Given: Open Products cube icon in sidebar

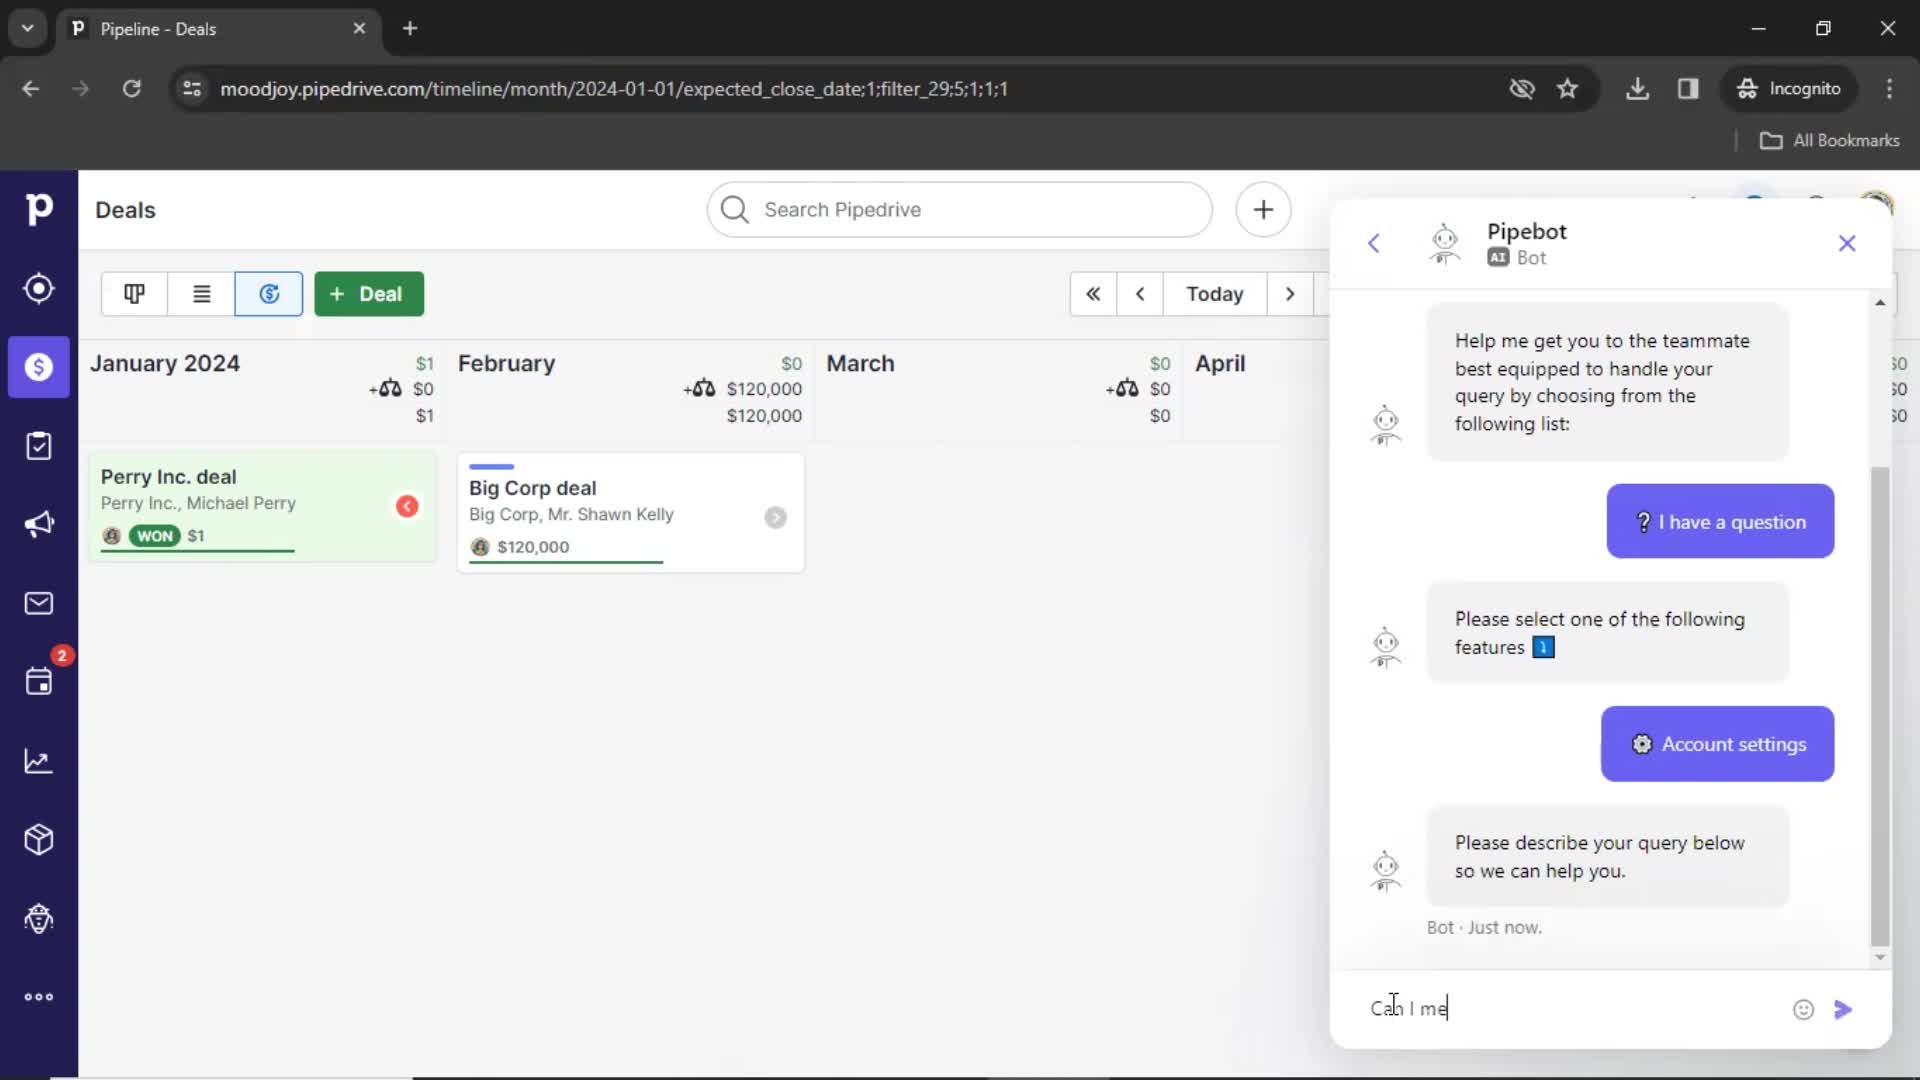Looking at the screenshot, I should [x=38, y=840].
